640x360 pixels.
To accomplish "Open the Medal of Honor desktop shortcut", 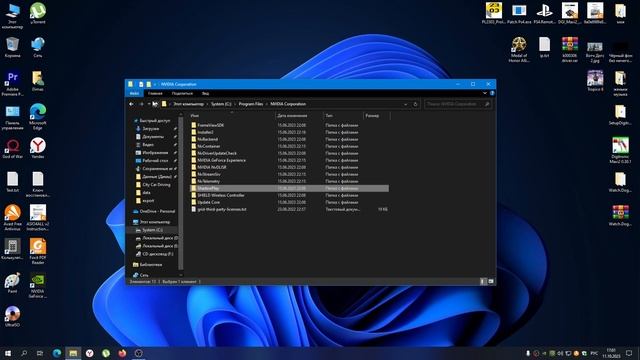I will click(519, 50).
